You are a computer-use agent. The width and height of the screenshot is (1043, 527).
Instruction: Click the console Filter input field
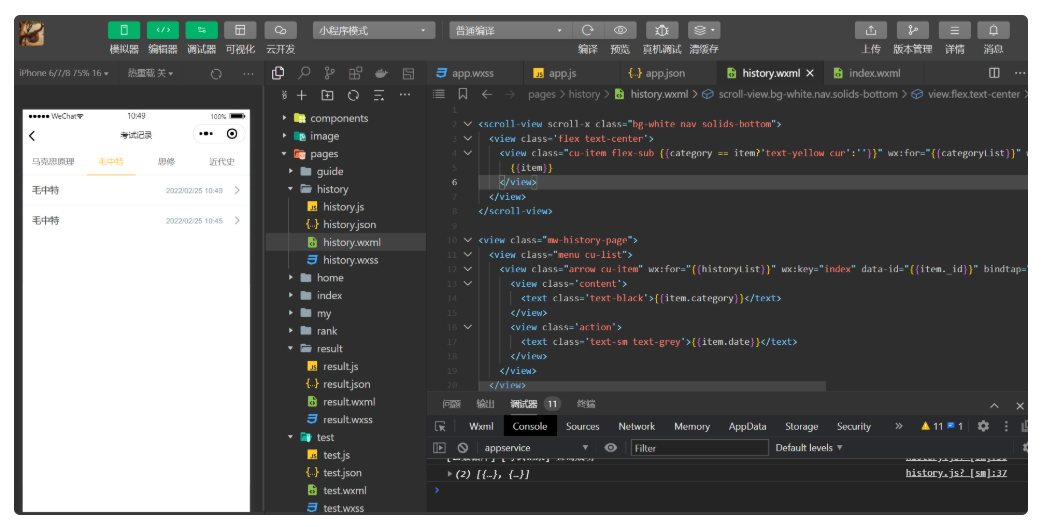pos(699,448)
